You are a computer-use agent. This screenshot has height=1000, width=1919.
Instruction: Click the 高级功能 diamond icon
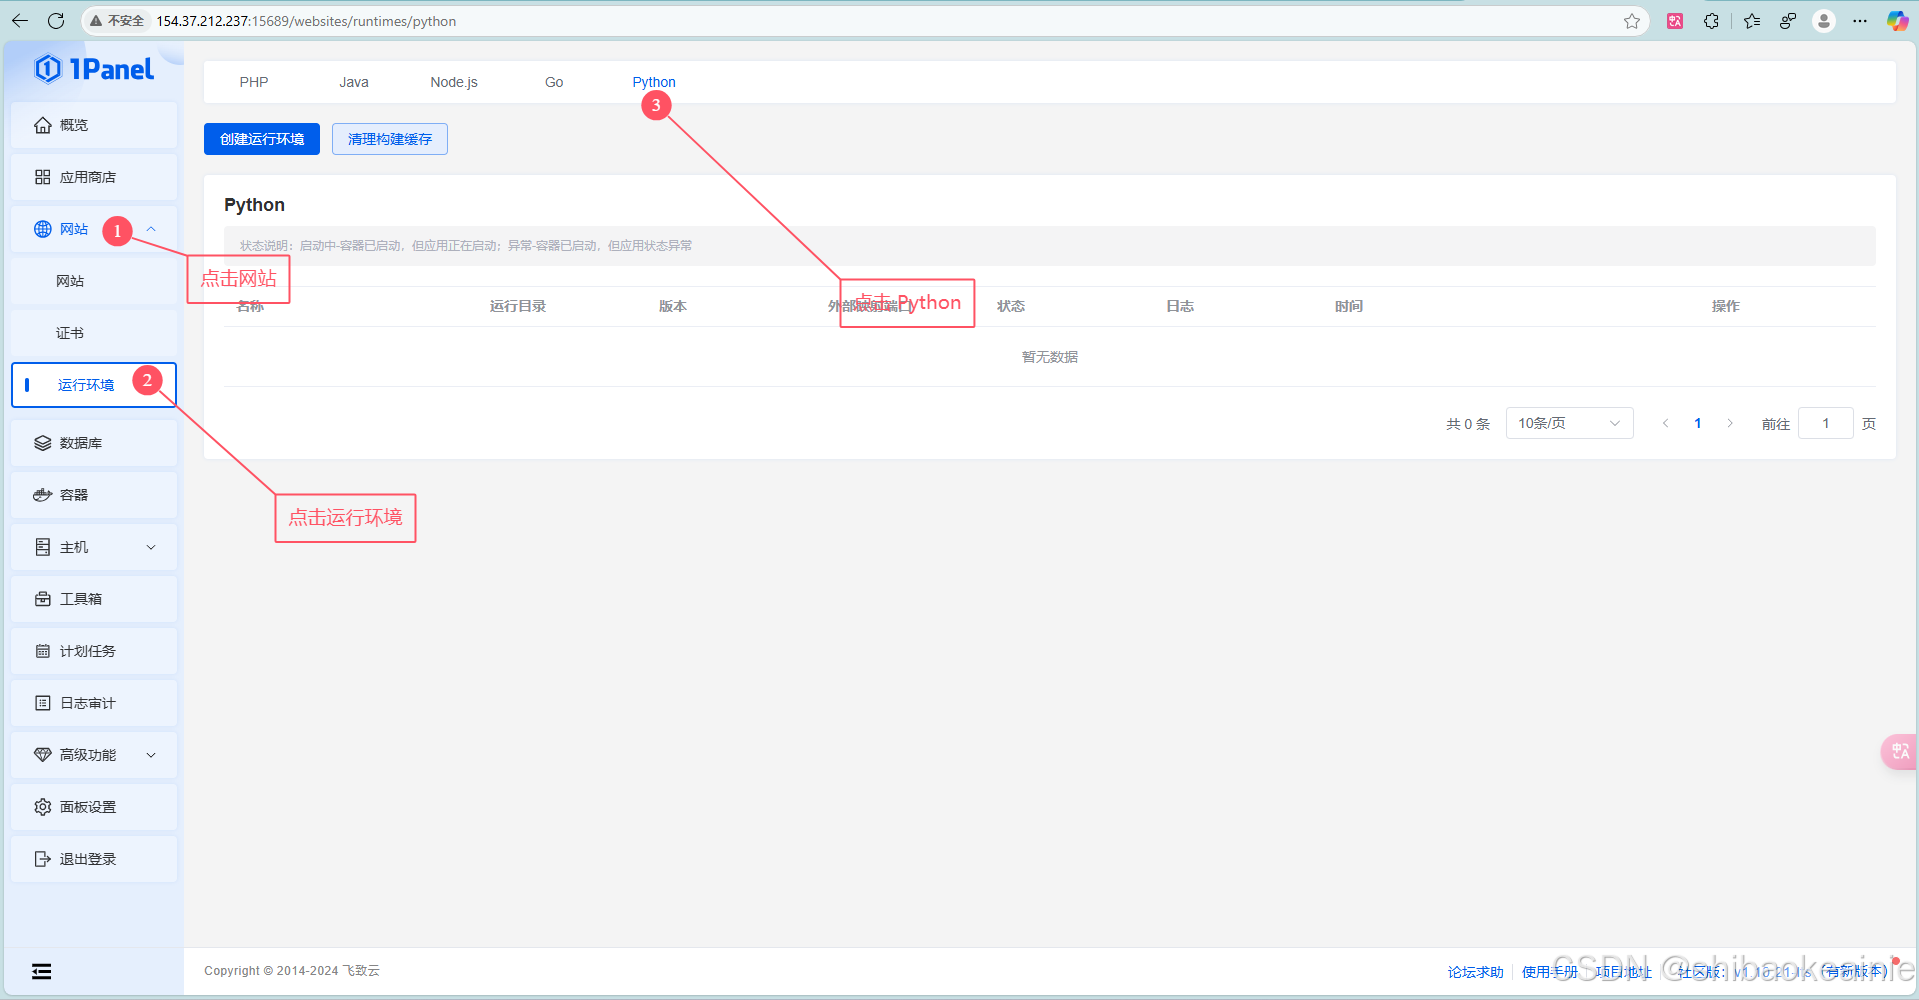[x=42, y=755]
